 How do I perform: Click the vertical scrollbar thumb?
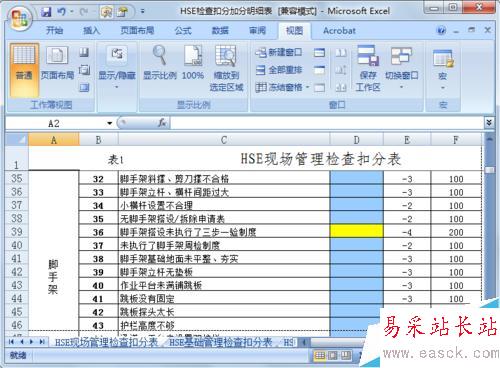tap(489, 170)
